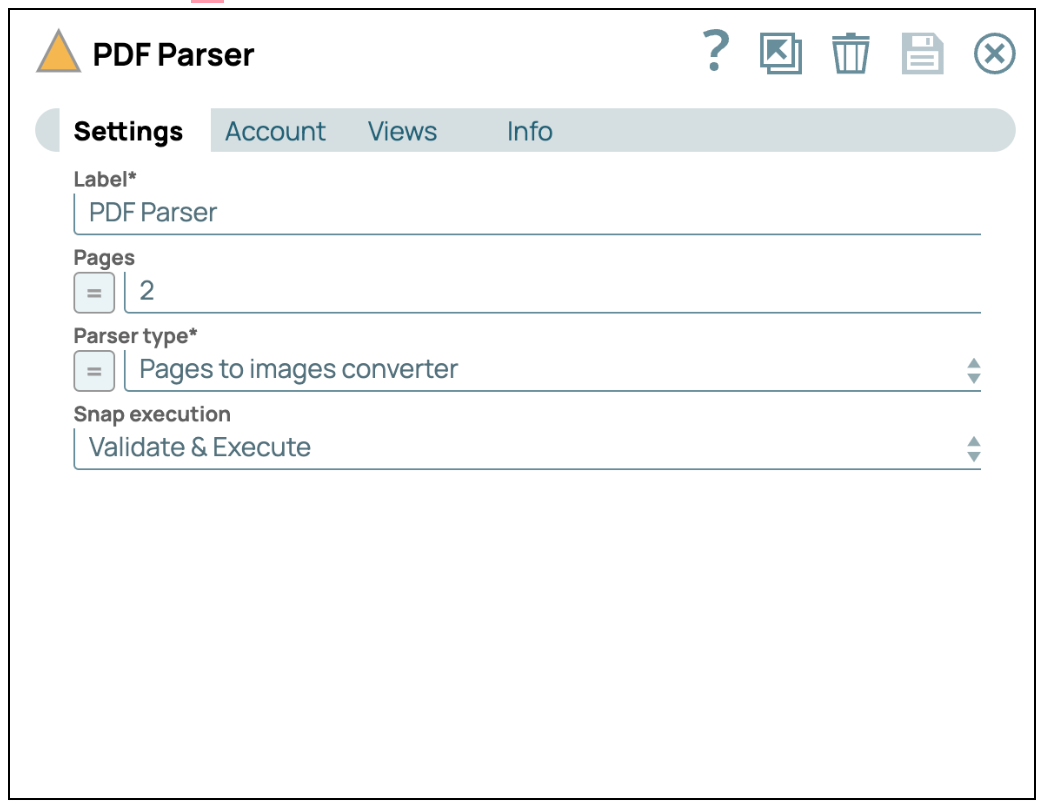The height and width of the screenshot is (810, 1048).
Task: Go to the Info tab
Action: 529,132
